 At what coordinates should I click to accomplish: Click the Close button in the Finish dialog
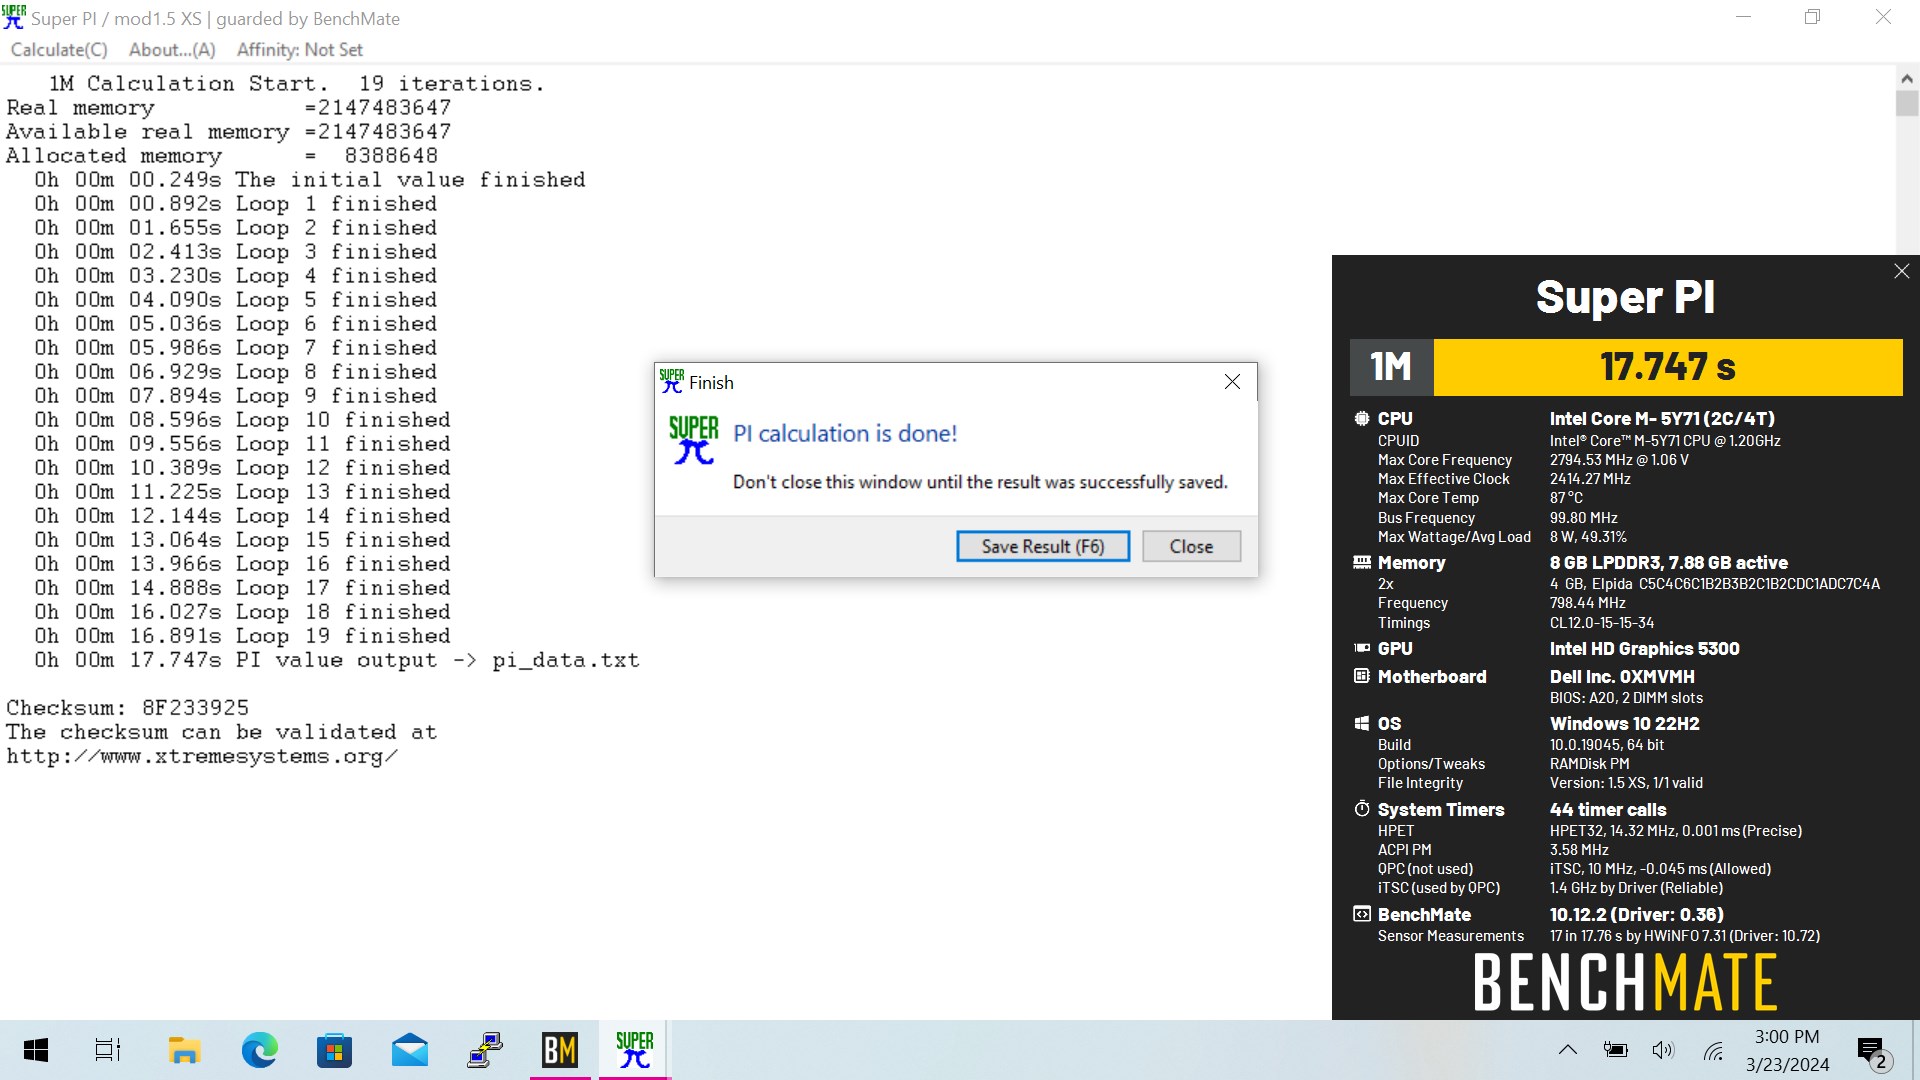1191,546
